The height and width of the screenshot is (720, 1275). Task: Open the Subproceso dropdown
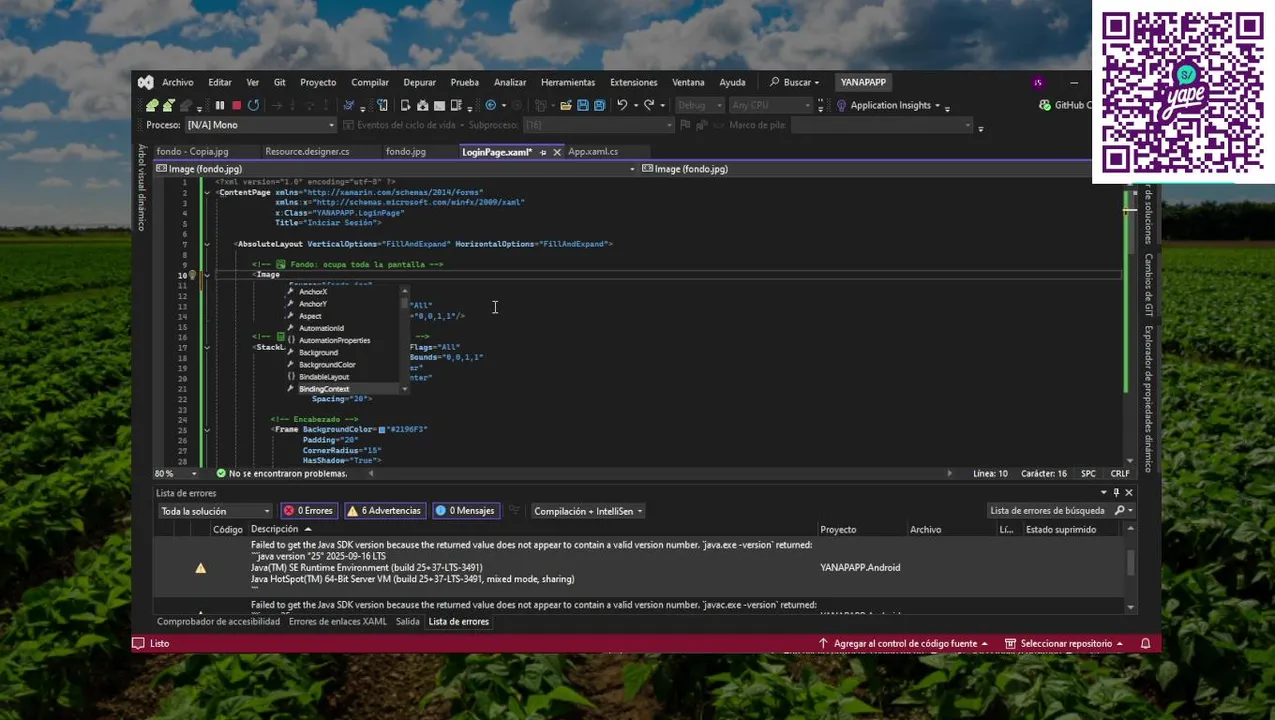598,125
